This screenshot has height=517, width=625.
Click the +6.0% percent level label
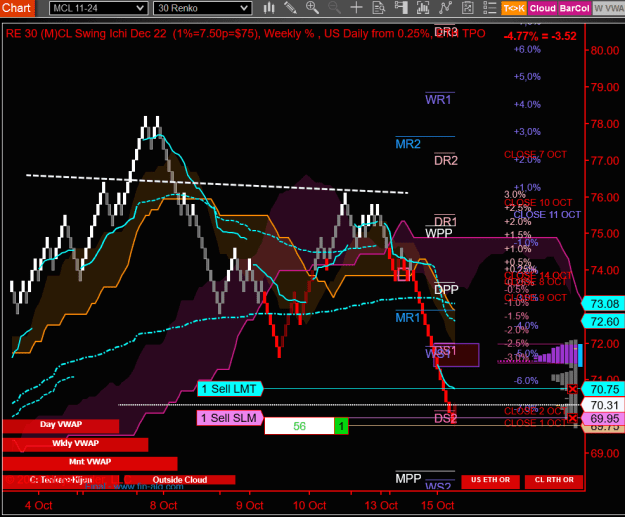coord(527,49)
